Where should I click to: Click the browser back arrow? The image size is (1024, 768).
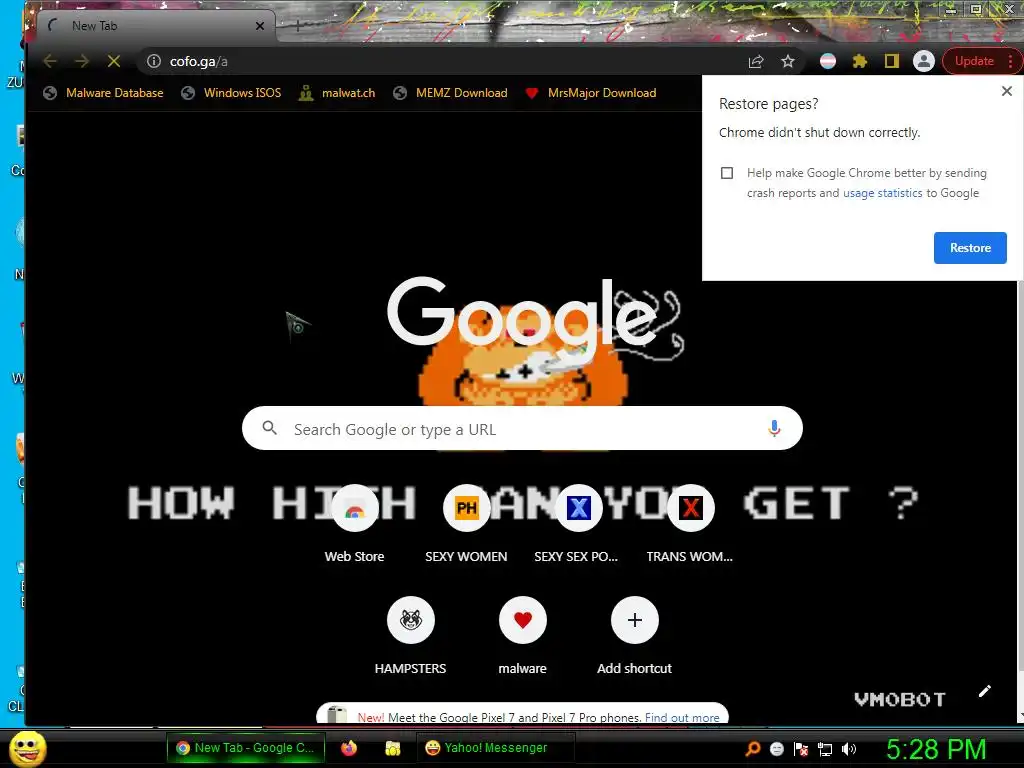(x=50, y=61)
